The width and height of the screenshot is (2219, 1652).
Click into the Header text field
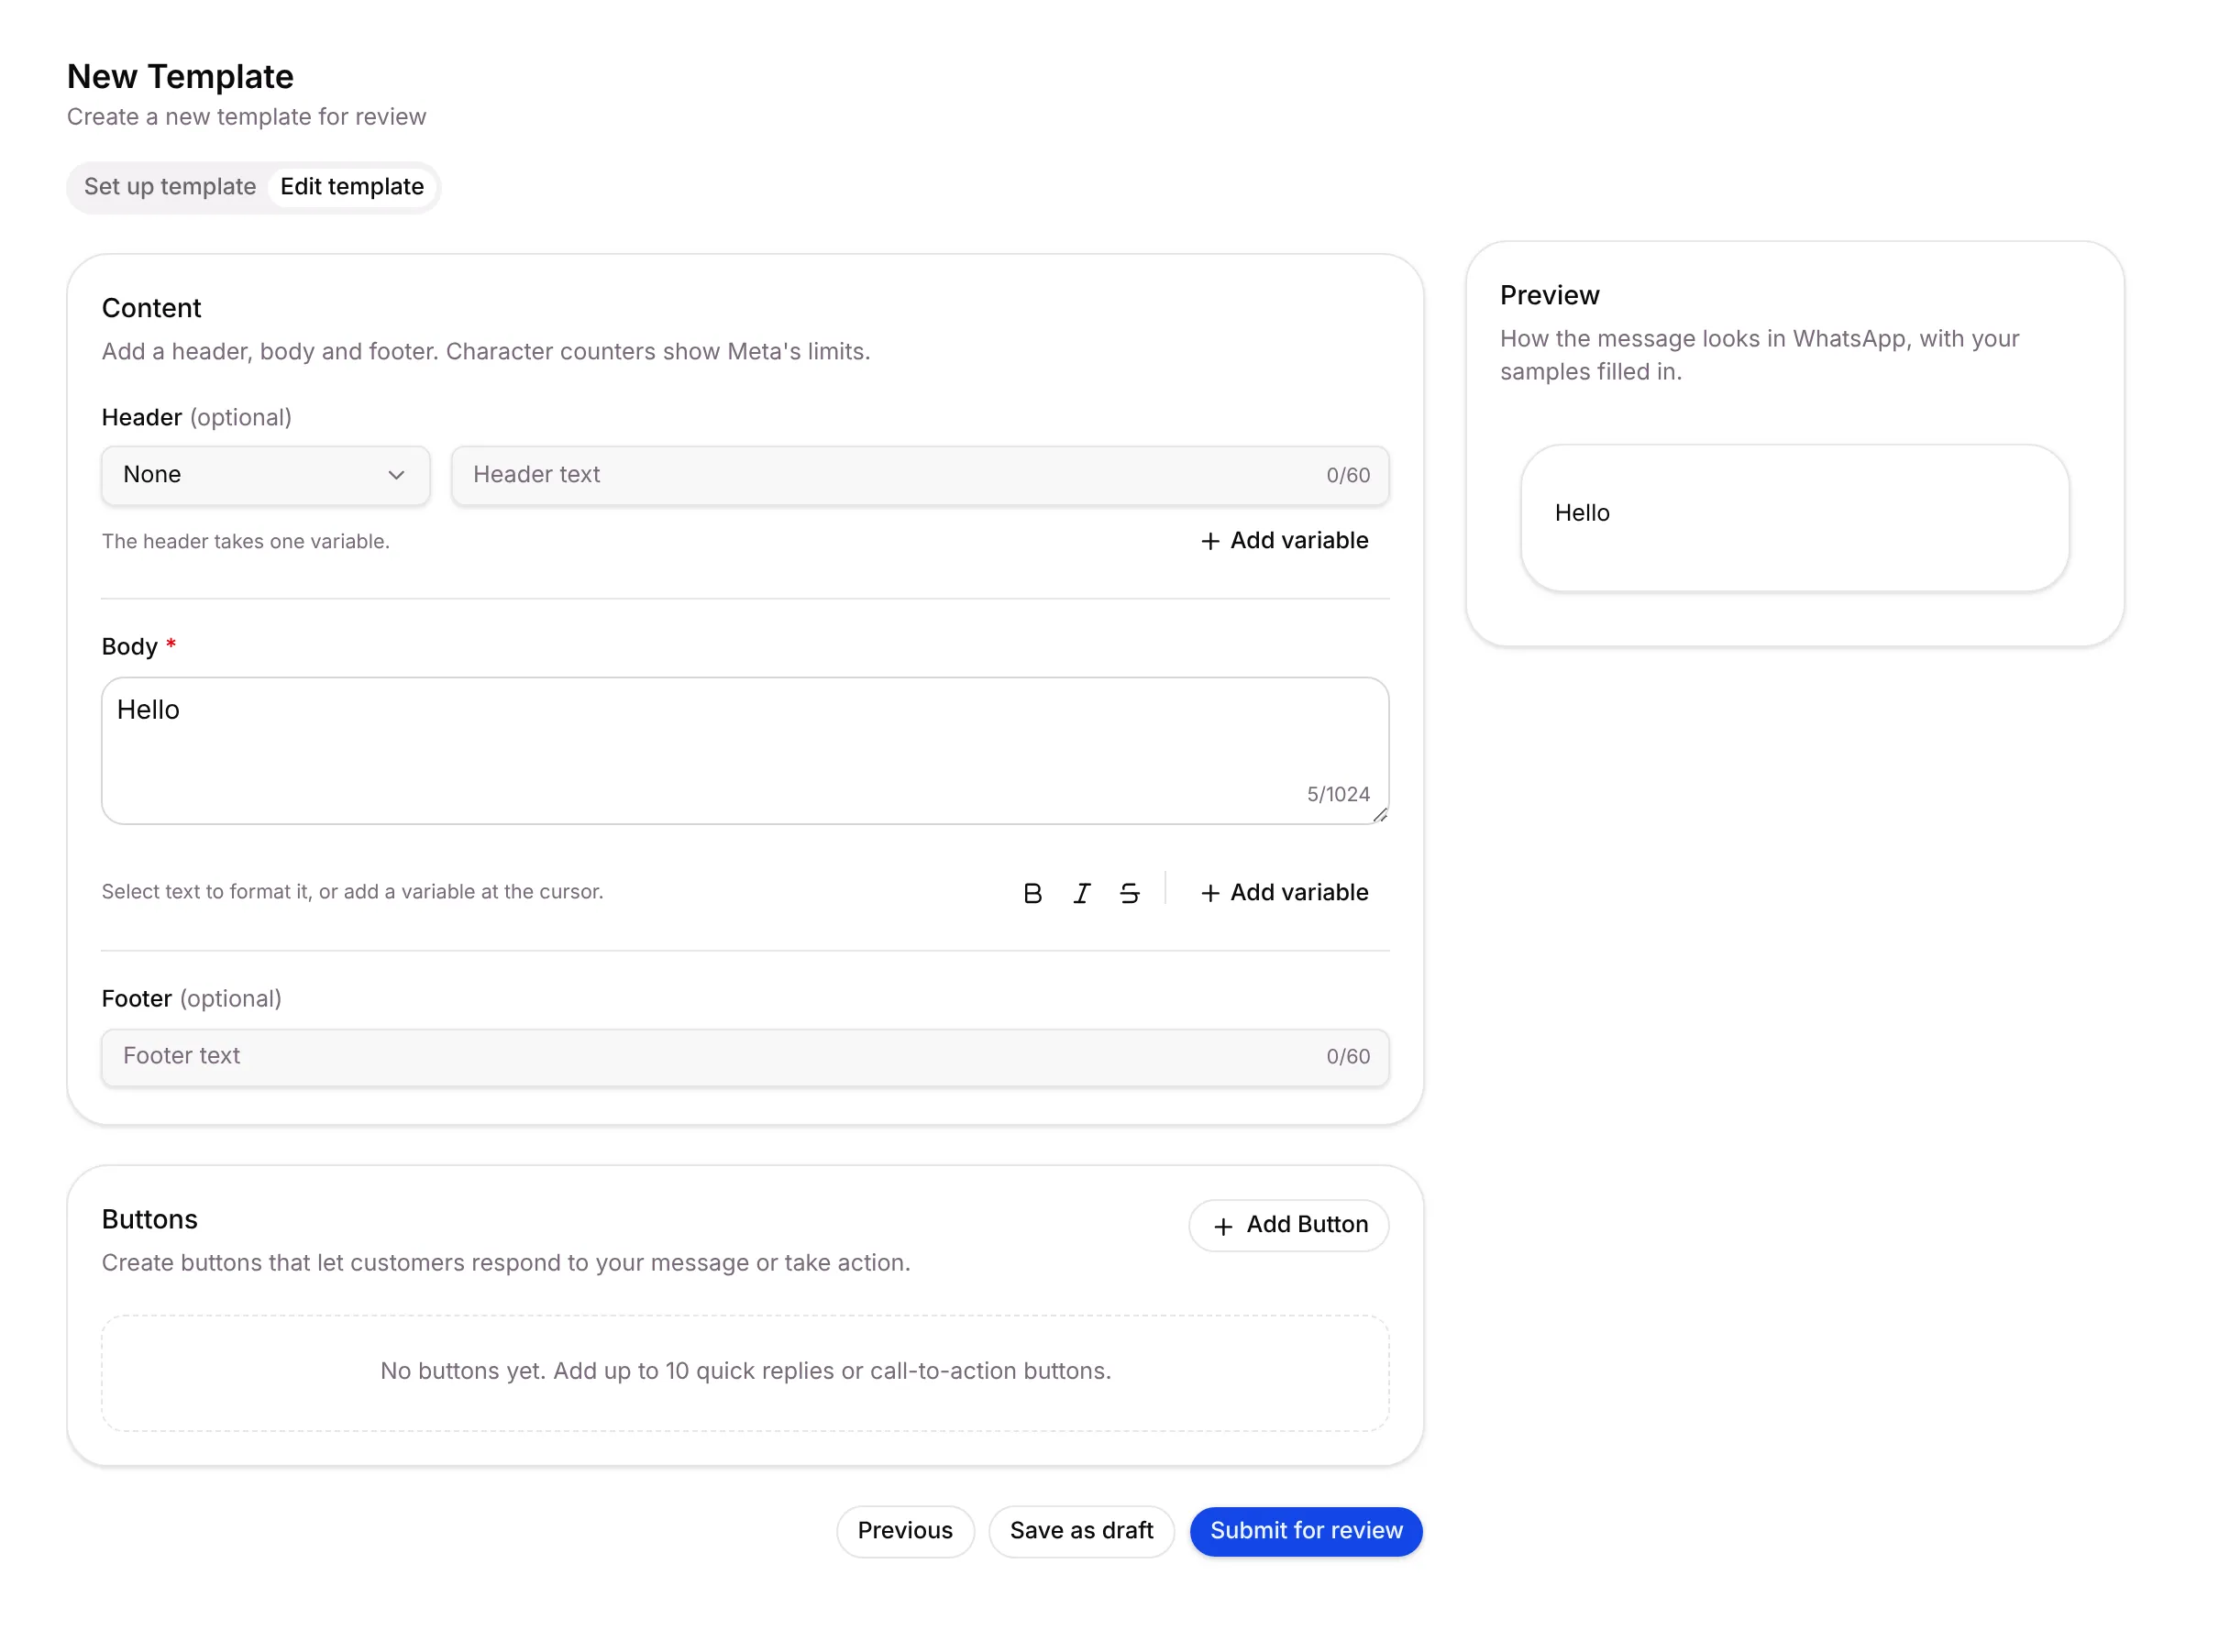919,475
